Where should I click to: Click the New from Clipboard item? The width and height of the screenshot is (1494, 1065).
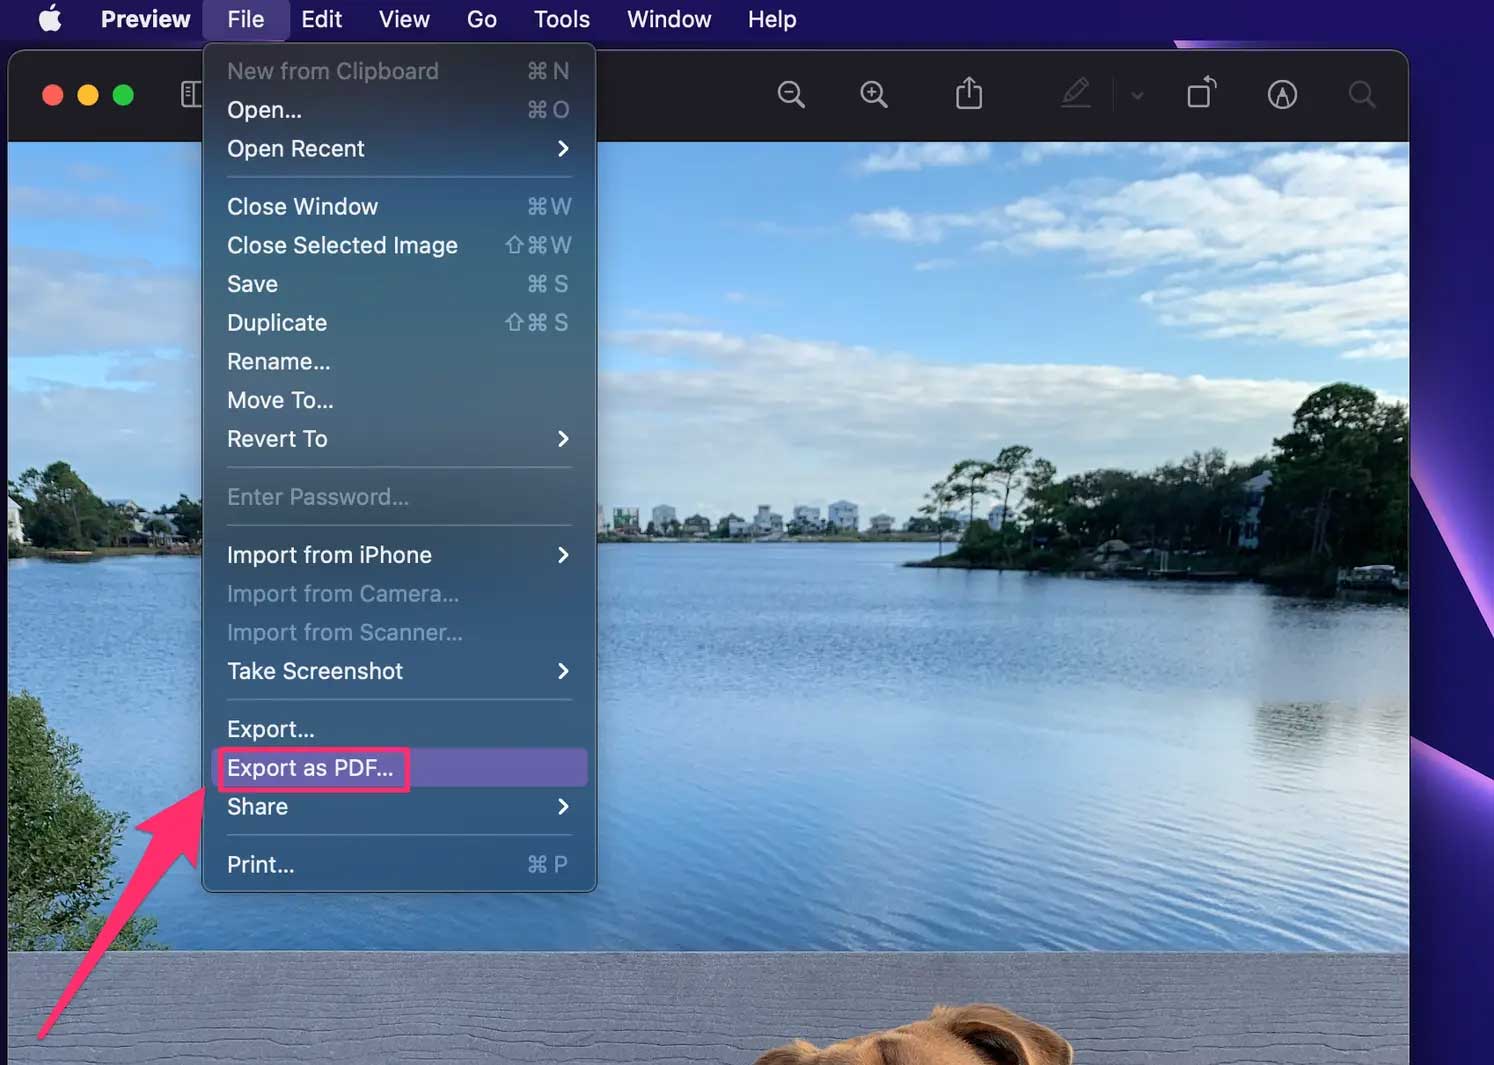pyautogui.click(x=399, y=71)
